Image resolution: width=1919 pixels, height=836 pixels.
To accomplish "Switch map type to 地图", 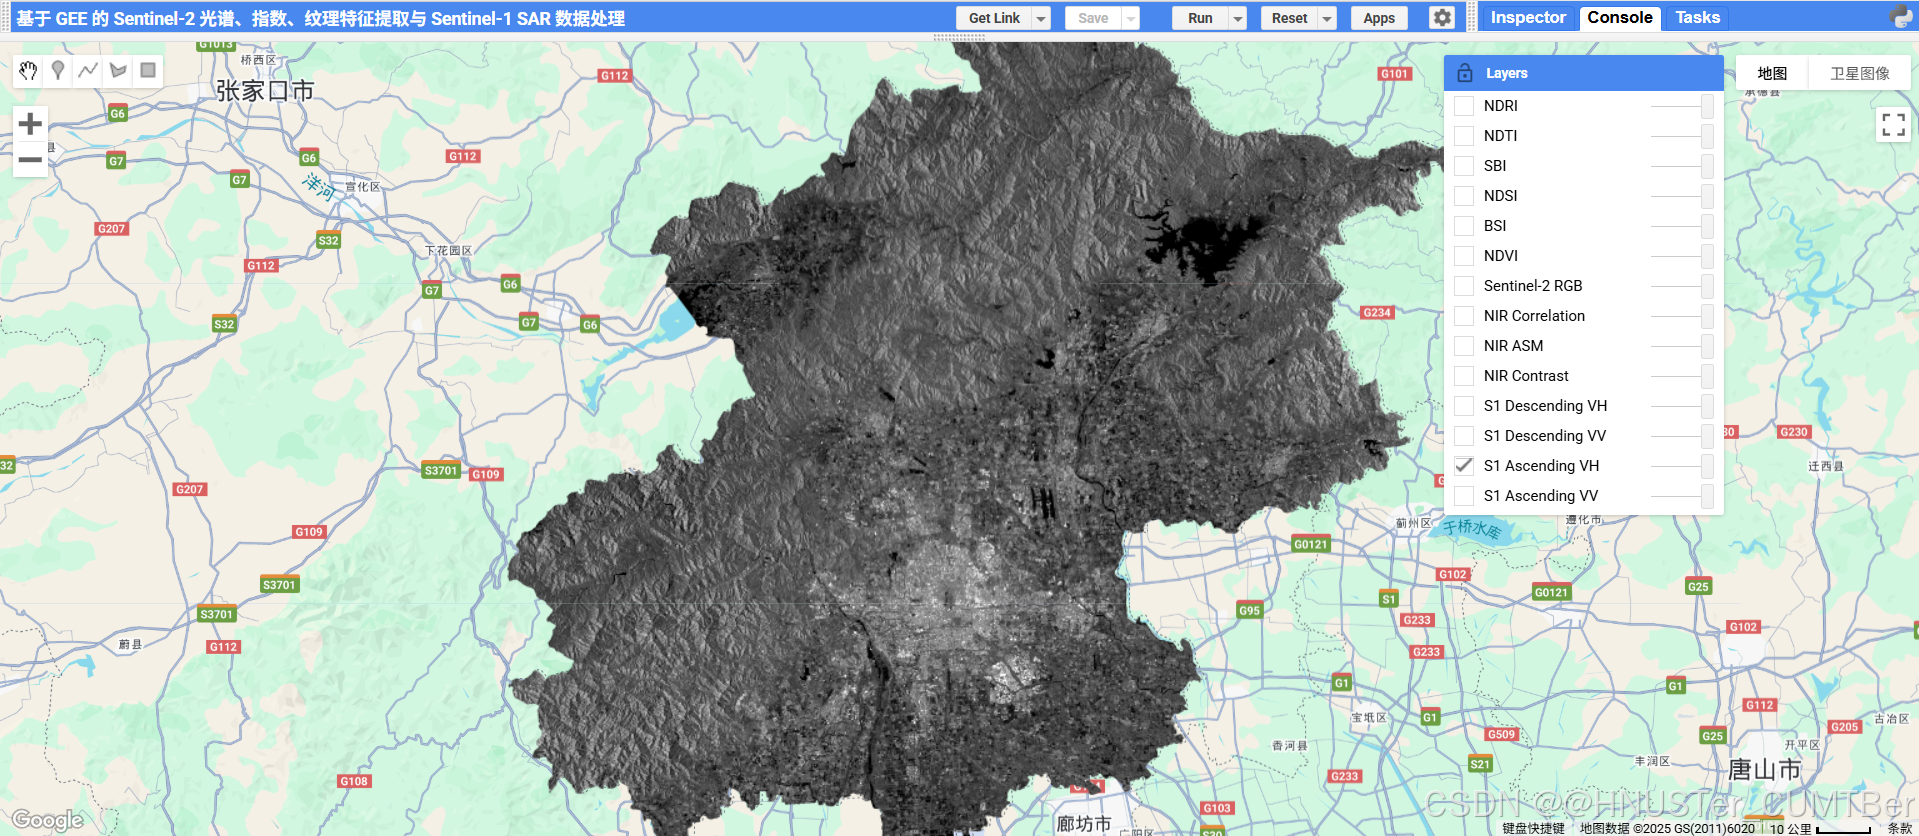I will 1772,73.
